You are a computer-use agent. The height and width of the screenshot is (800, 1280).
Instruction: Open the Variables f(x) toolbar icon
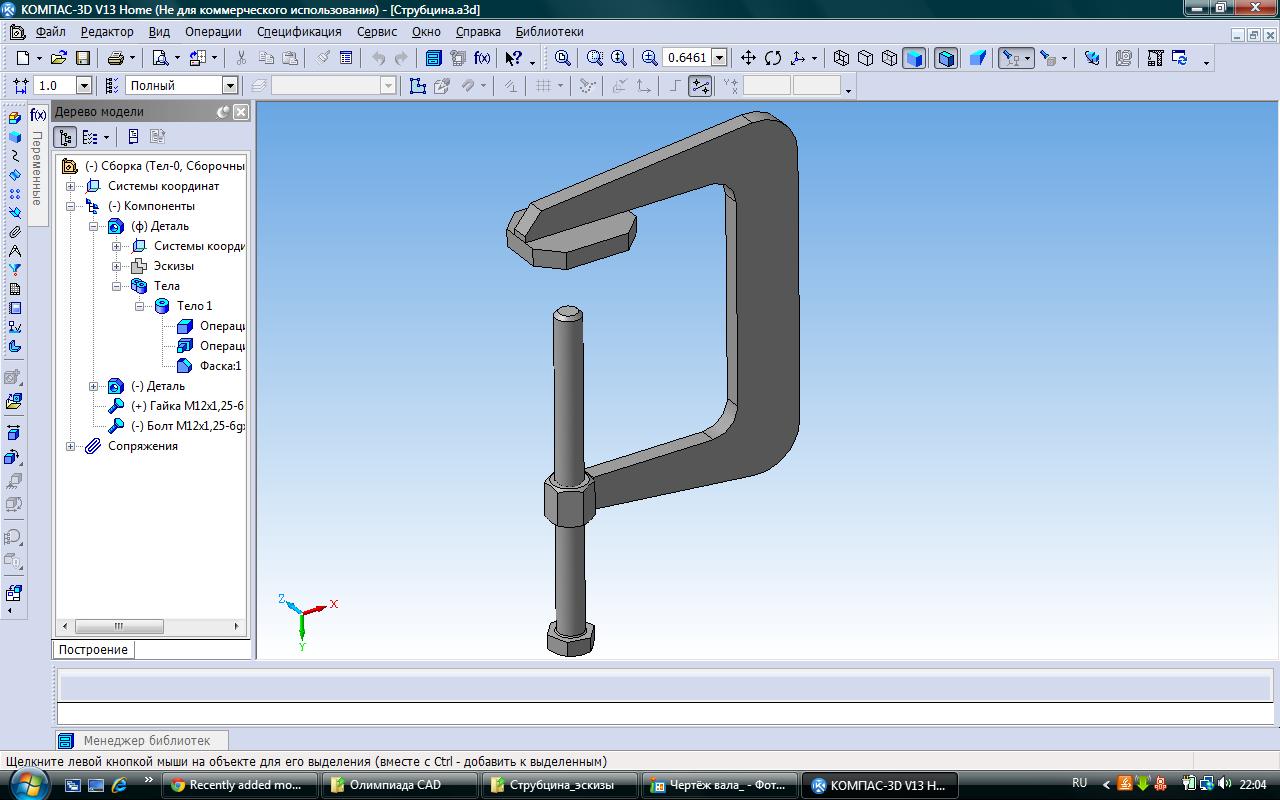[x=483, y=58]
